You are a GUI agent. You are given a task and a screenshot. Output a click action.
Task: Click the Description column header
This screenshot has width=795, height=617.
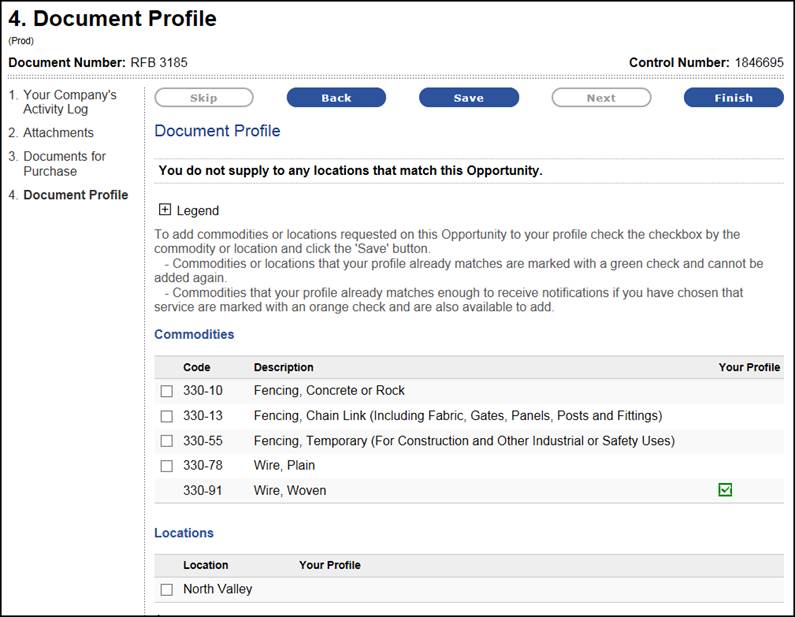283,367
